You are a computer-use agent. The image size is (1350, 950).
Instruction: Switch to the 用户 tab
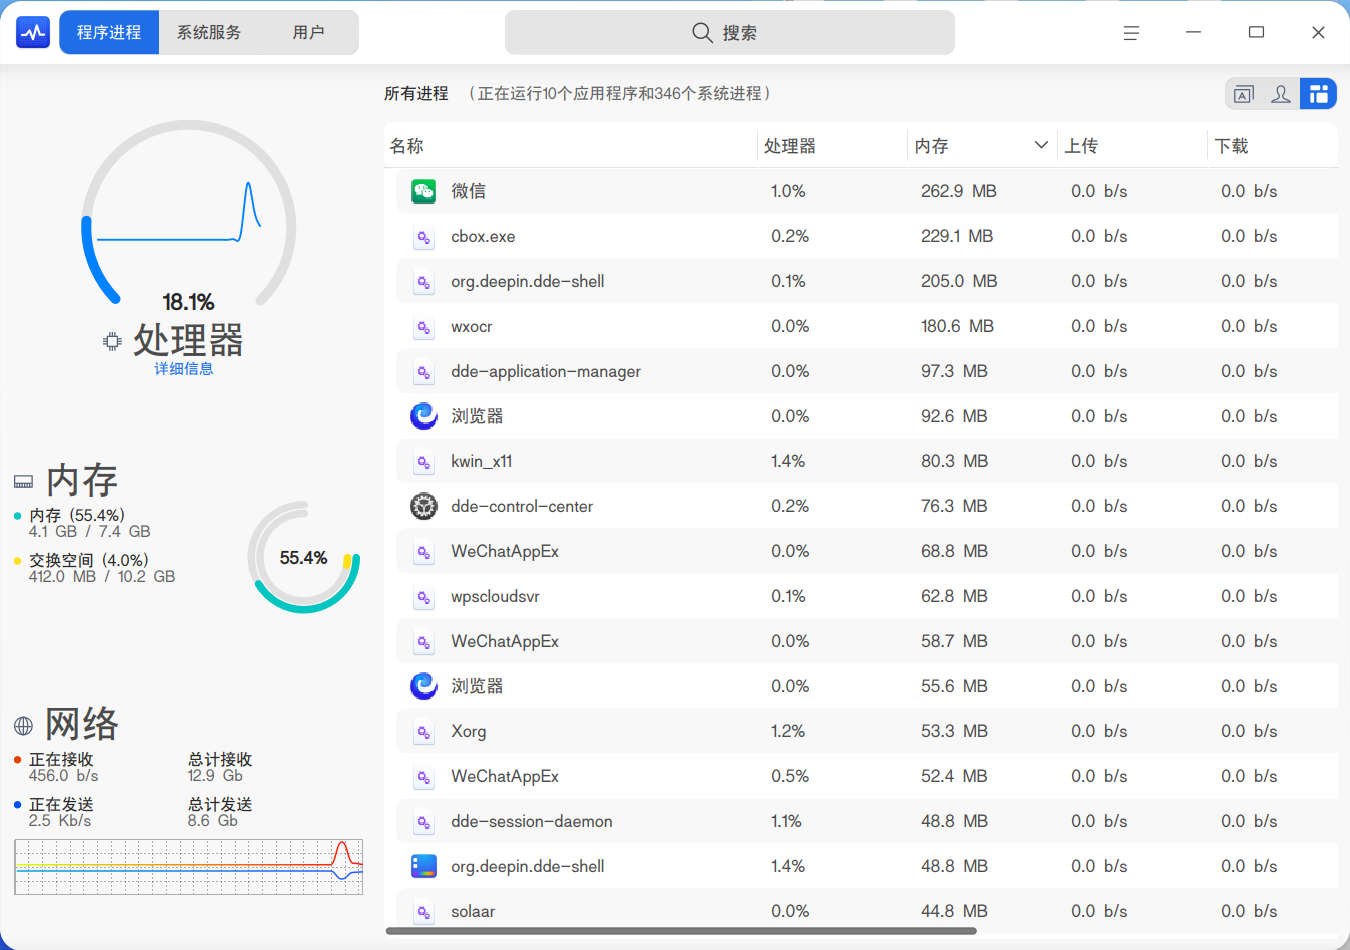click(309, 33)
